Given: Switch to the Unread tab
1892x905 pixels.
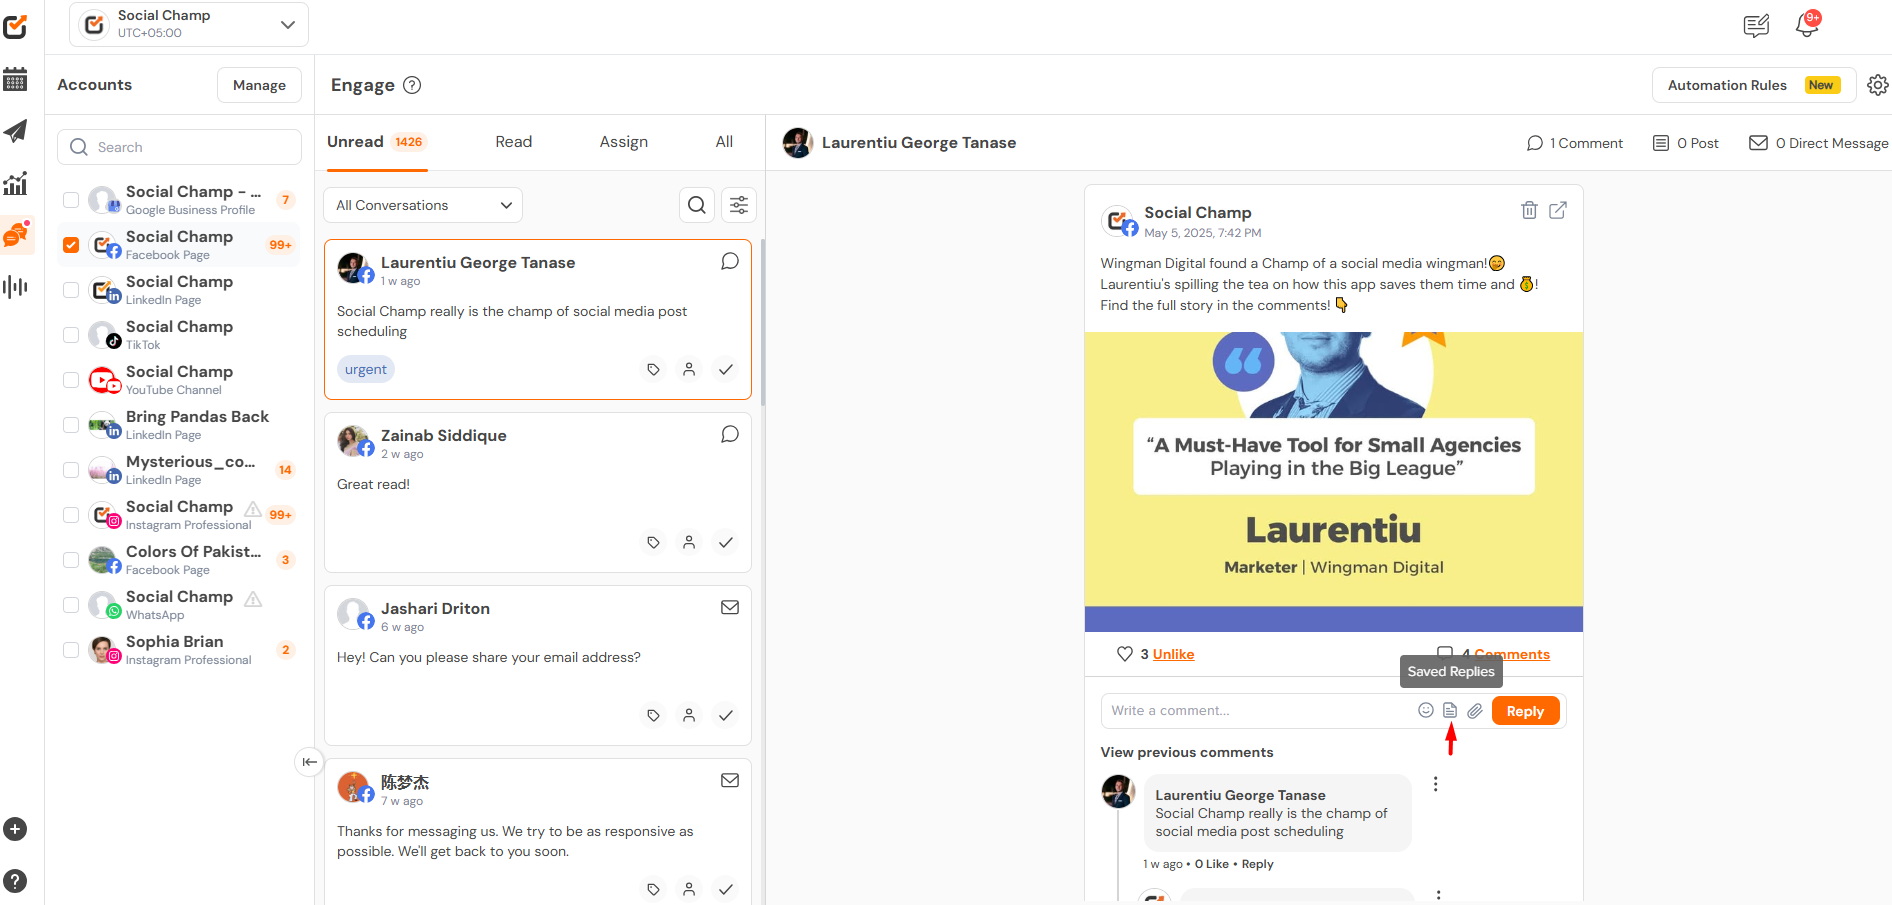Looking at the screenshot, I should (x=376, y=142).
